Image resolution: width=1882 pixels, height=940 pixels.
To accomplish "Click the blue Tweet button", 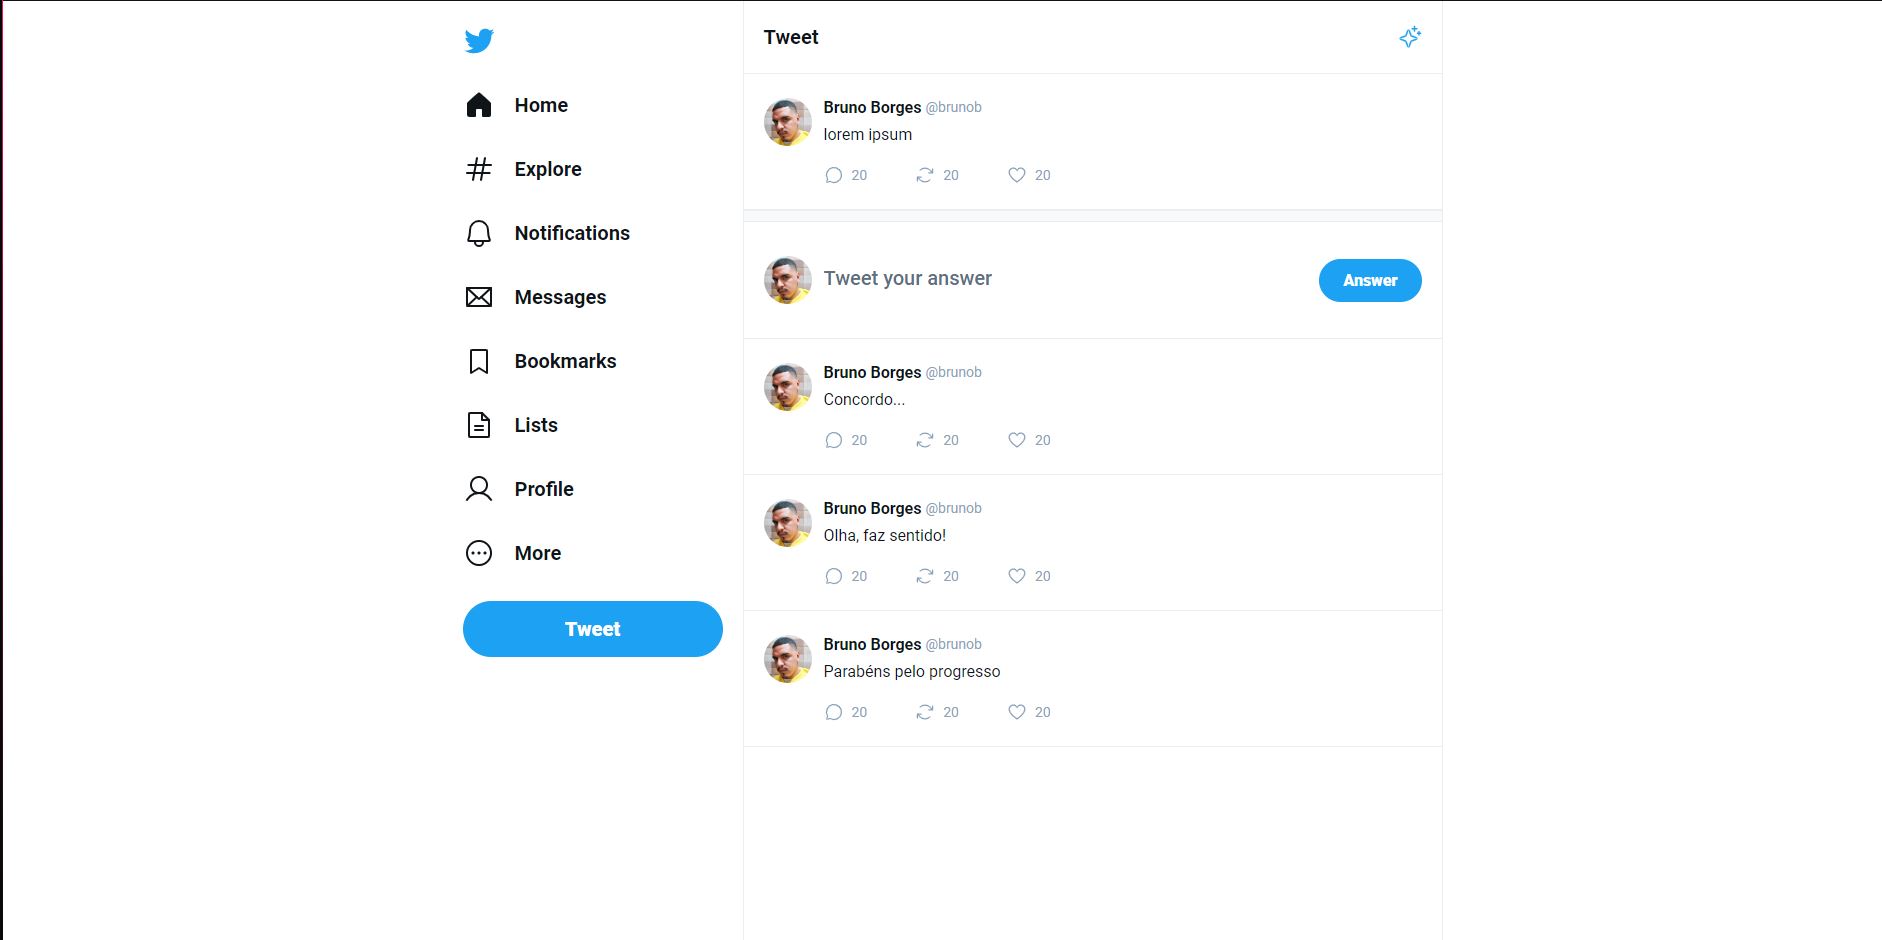I will 592,628.
